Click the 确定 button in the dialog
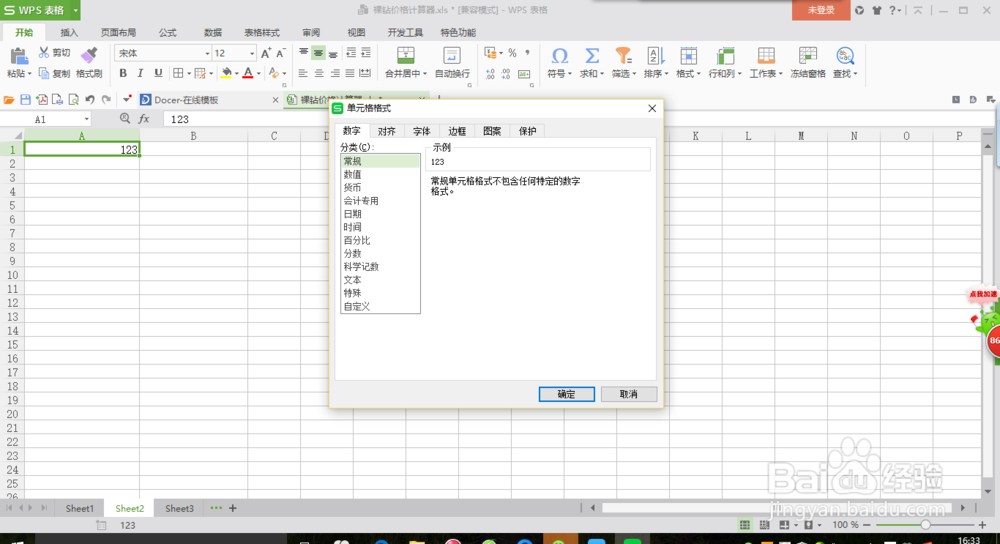Viewport: 1000px width, 544px height. click(566, 394)
